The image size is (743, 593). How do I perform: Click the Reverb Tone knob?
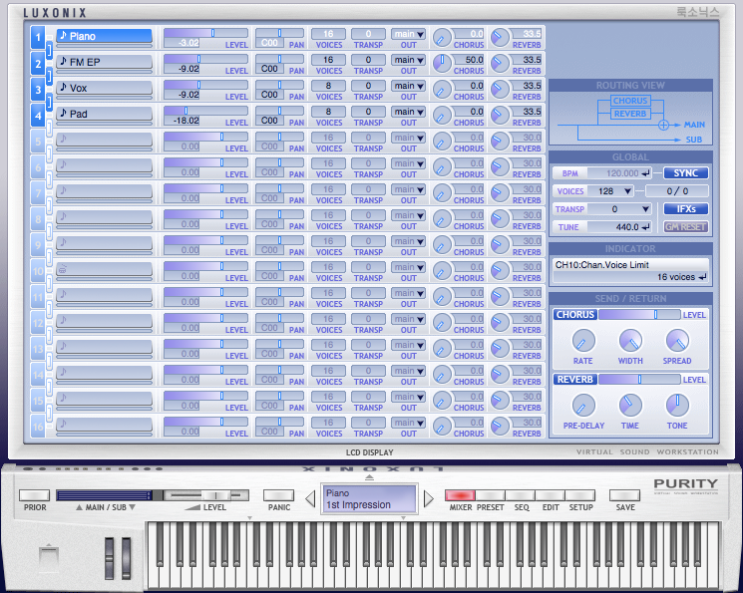click(677, 406)
